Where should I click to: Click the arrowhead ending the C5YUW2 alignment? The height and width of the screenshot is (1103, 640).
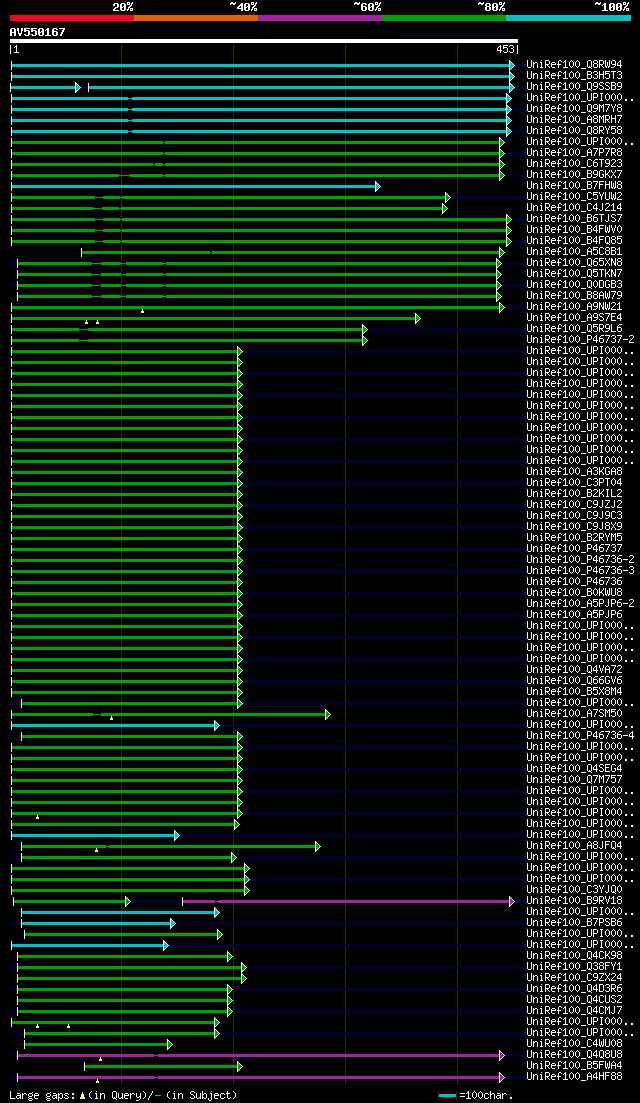coord(447,198)
